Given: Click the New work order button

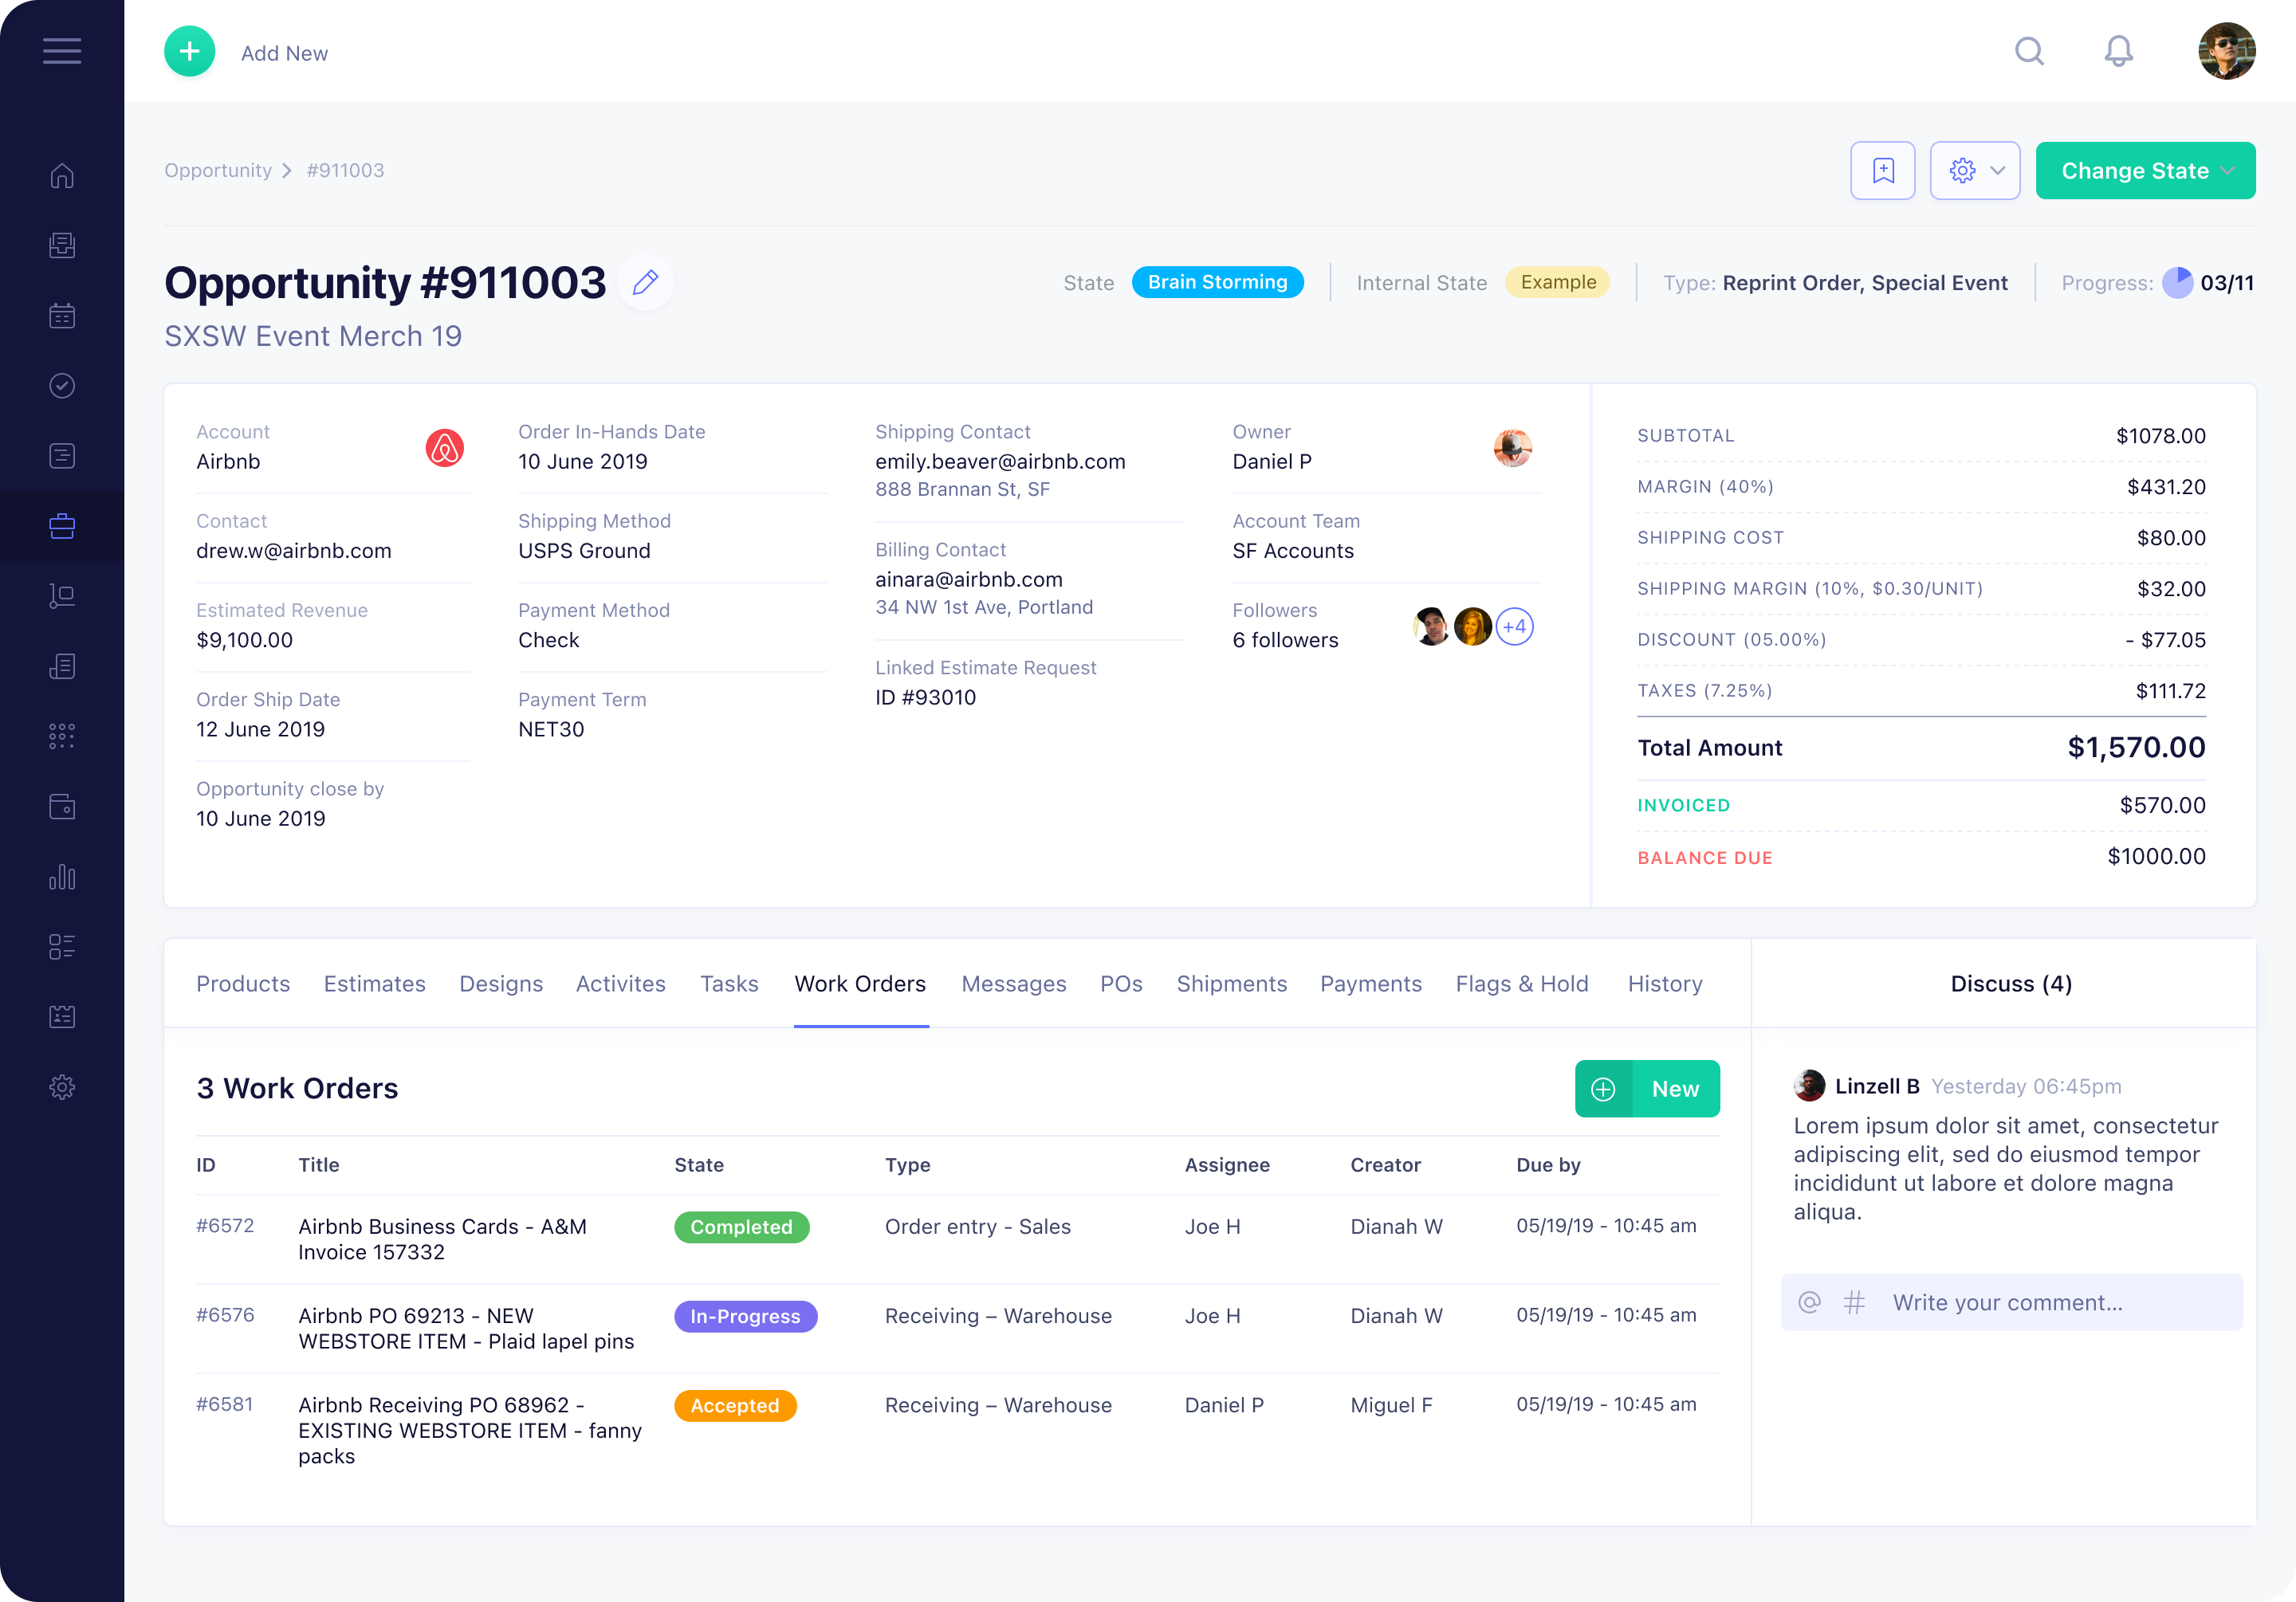Looking at the screenshot, I should click(1646, 1089).
